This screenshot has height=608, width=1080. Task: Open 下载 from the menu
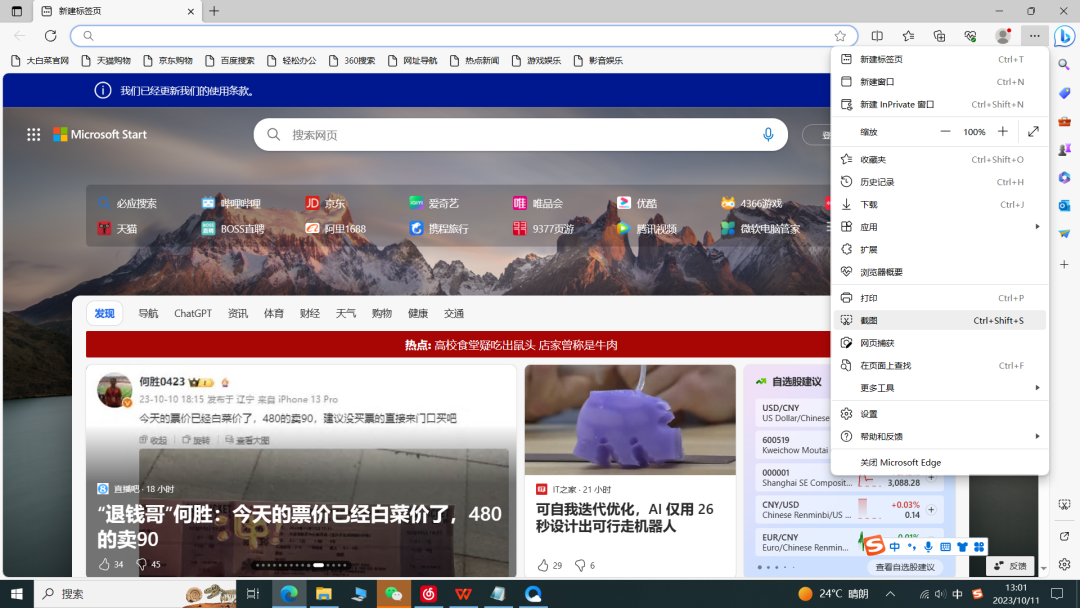pos(939,205)
